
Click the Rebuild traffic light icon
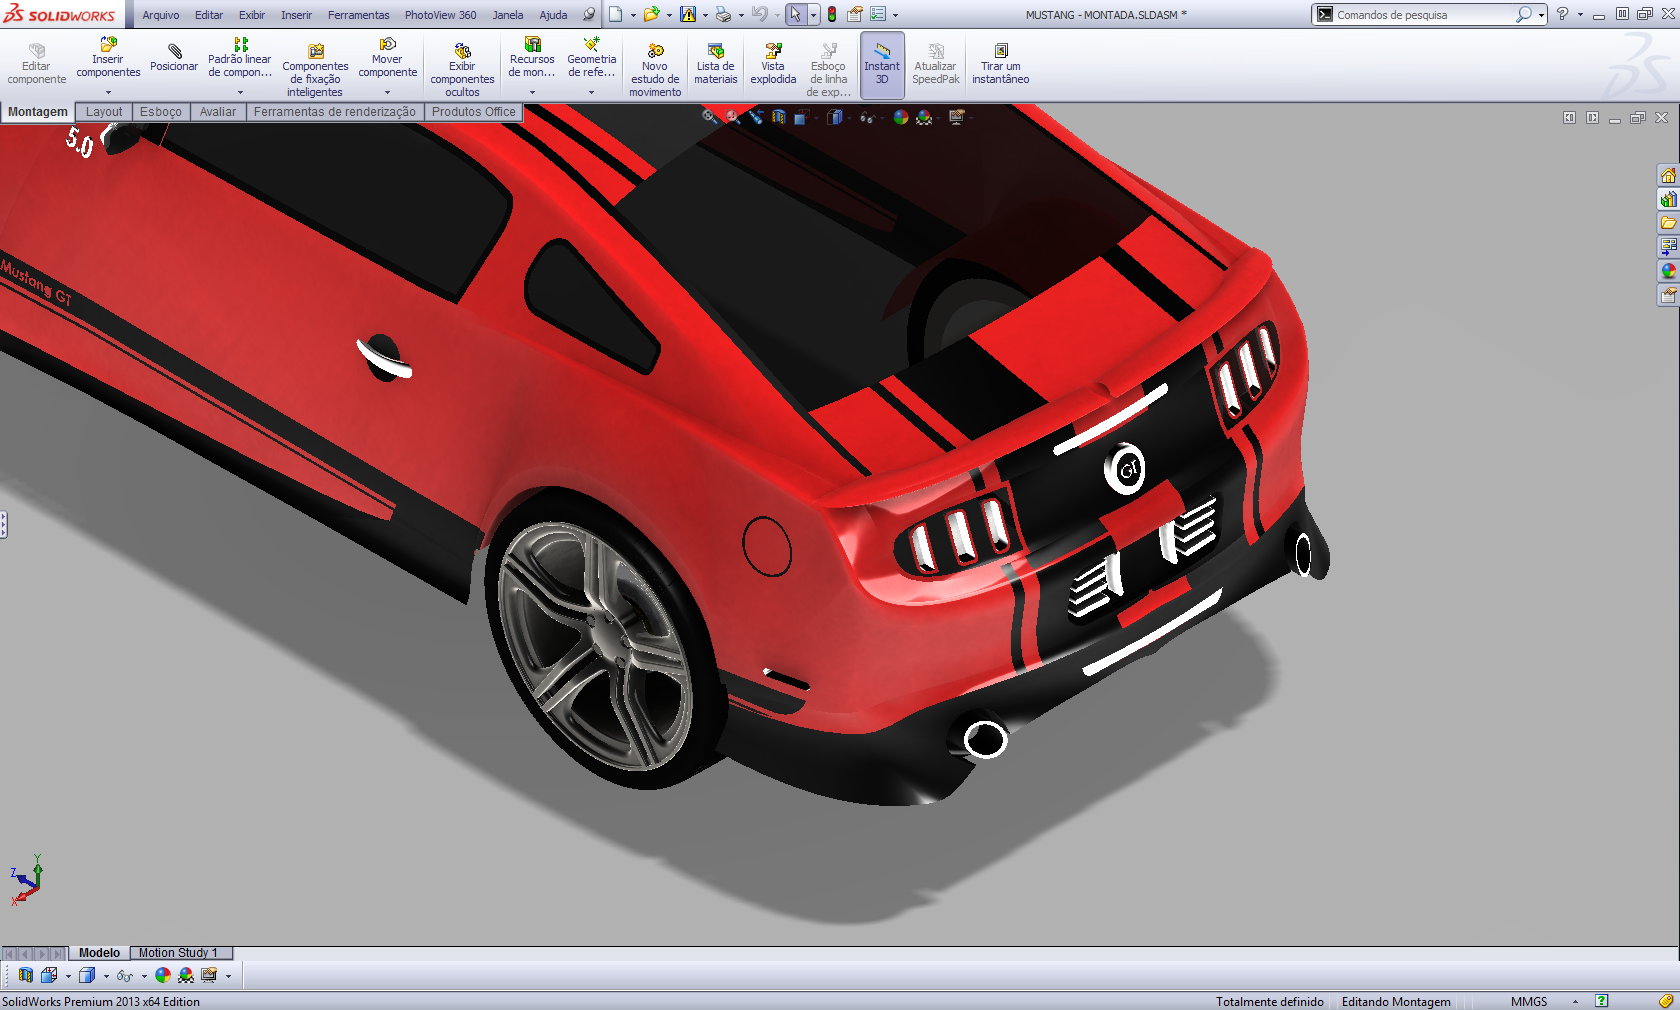coord(832,15)
